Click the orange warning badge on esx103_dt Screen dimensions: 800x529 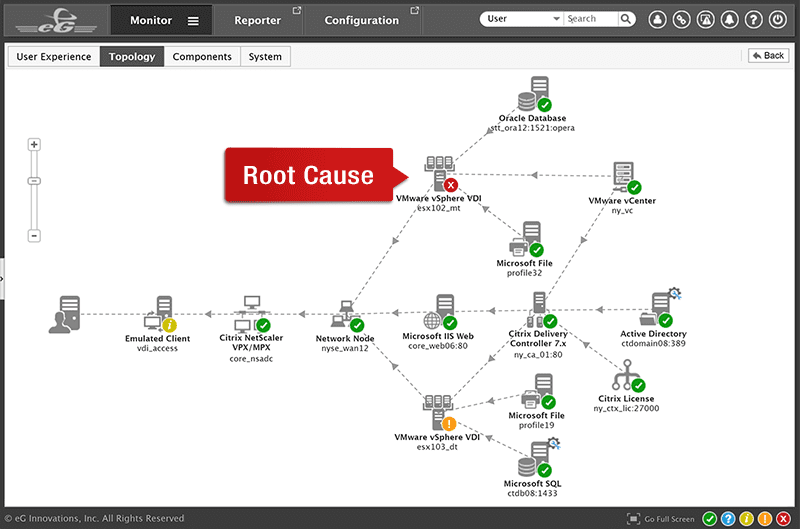pos(449,424)
